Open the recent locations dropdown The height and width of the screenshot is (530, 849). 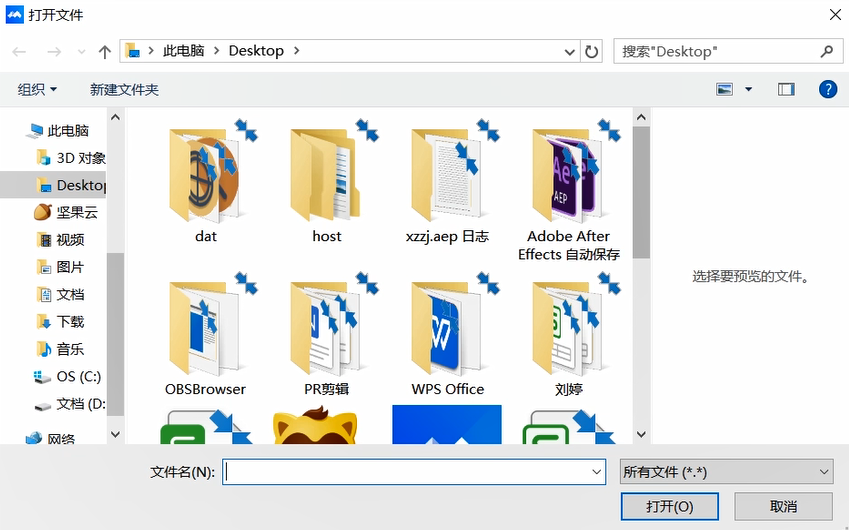pyautogui.click(x=81, y=52)
